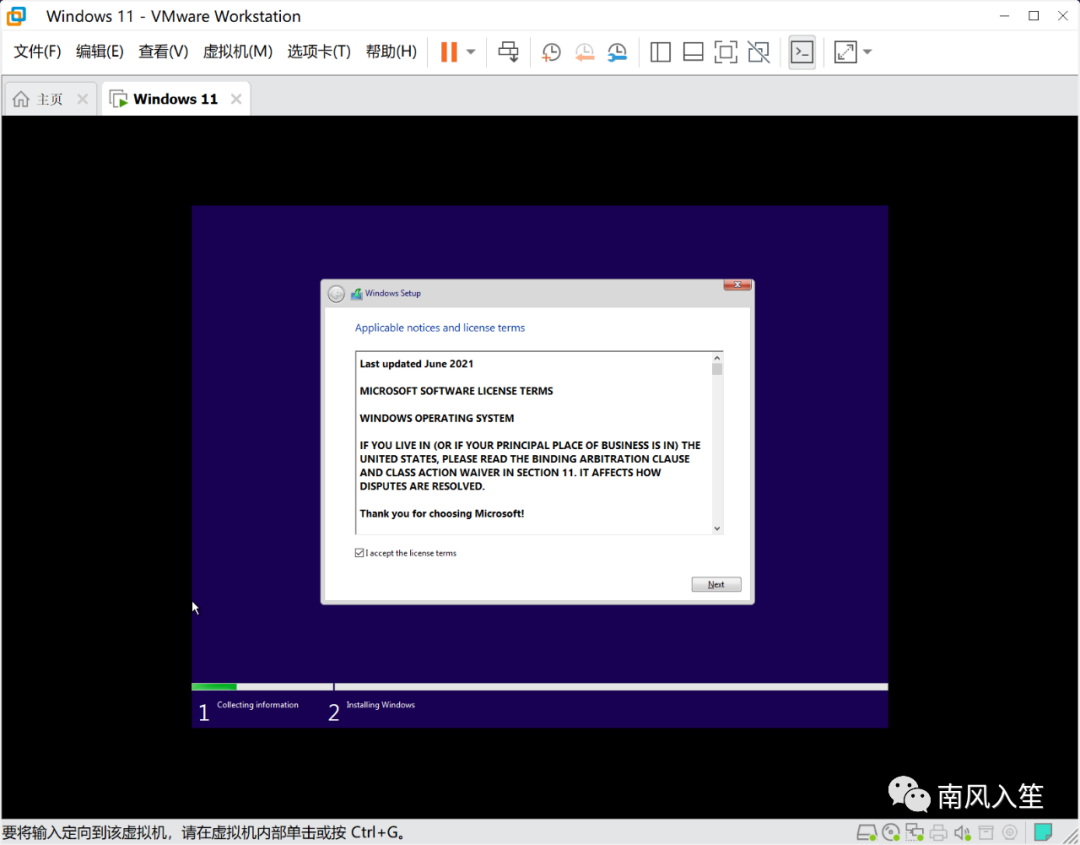Click the hard disk status icon
The width and height of the screenshot is (1080, 845).
(866, 833)
